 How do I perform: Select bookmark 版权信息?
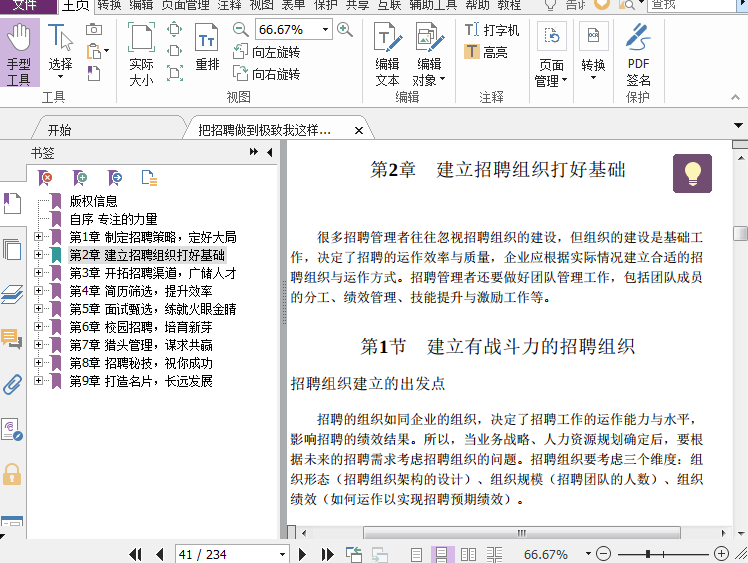click(x=94, y=201)
